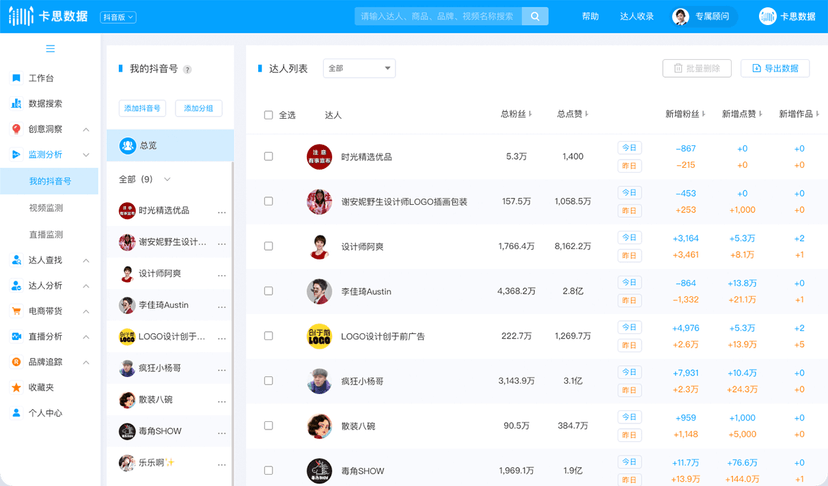This screenshot has height=486, width=828.
Task: Check the 李佳琦Austin row checkbox
Action: click(268, 291)
